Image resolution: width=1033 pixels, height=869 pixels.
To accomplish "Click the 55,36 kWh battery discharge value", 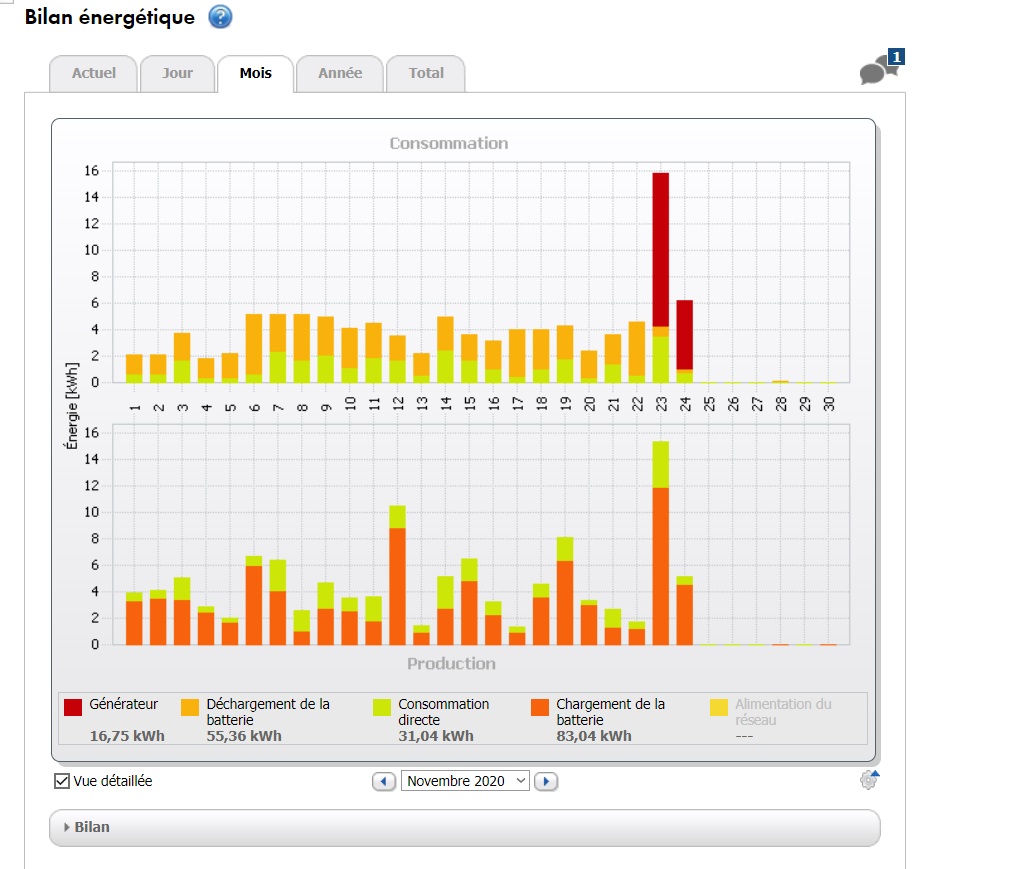I will [244, 736].
